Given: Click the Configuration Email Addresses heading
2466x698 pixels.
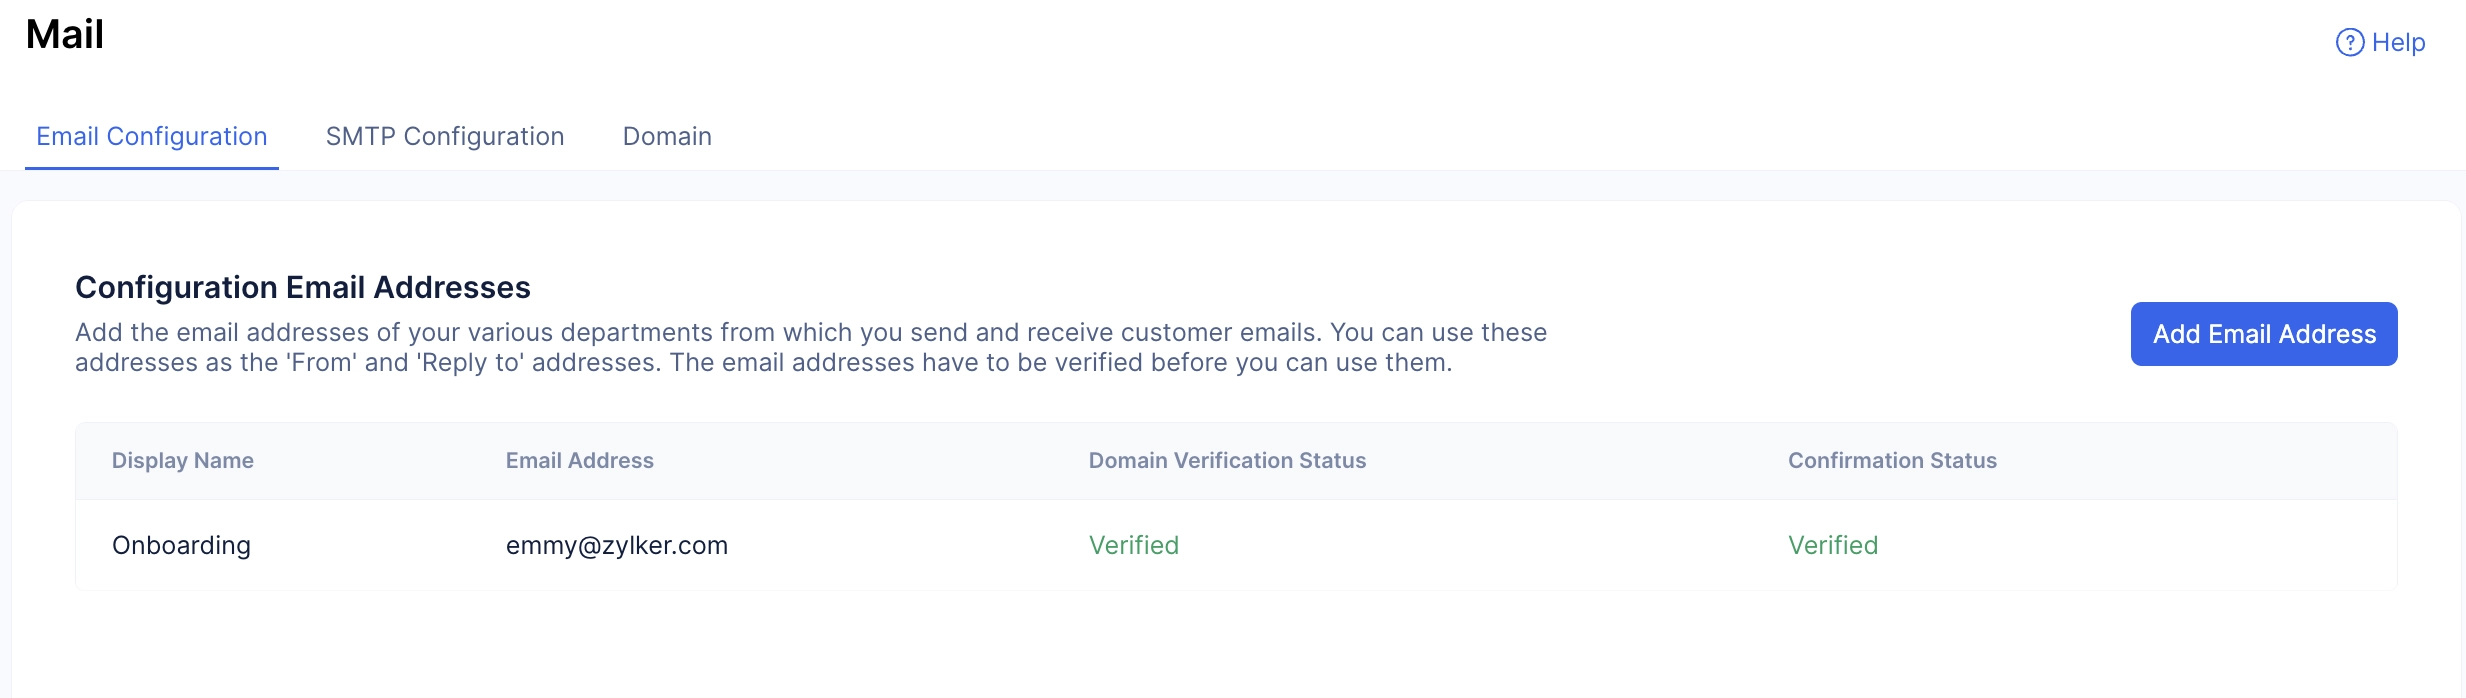Looking at the screenshot, I should point(303,287).
